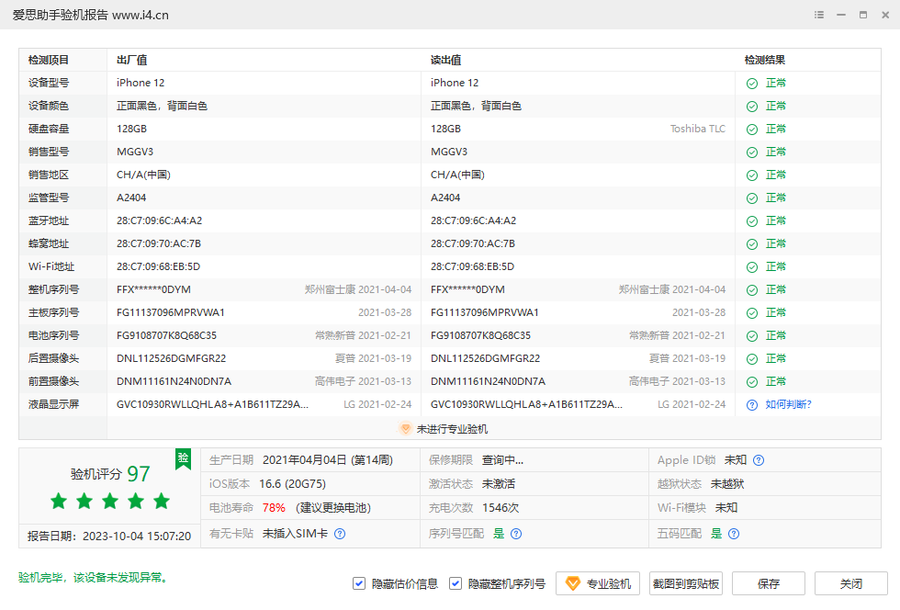
Task: Click the factory 主板序列号 FG11137096MPRVWA1
Action: tap(170, 313)
